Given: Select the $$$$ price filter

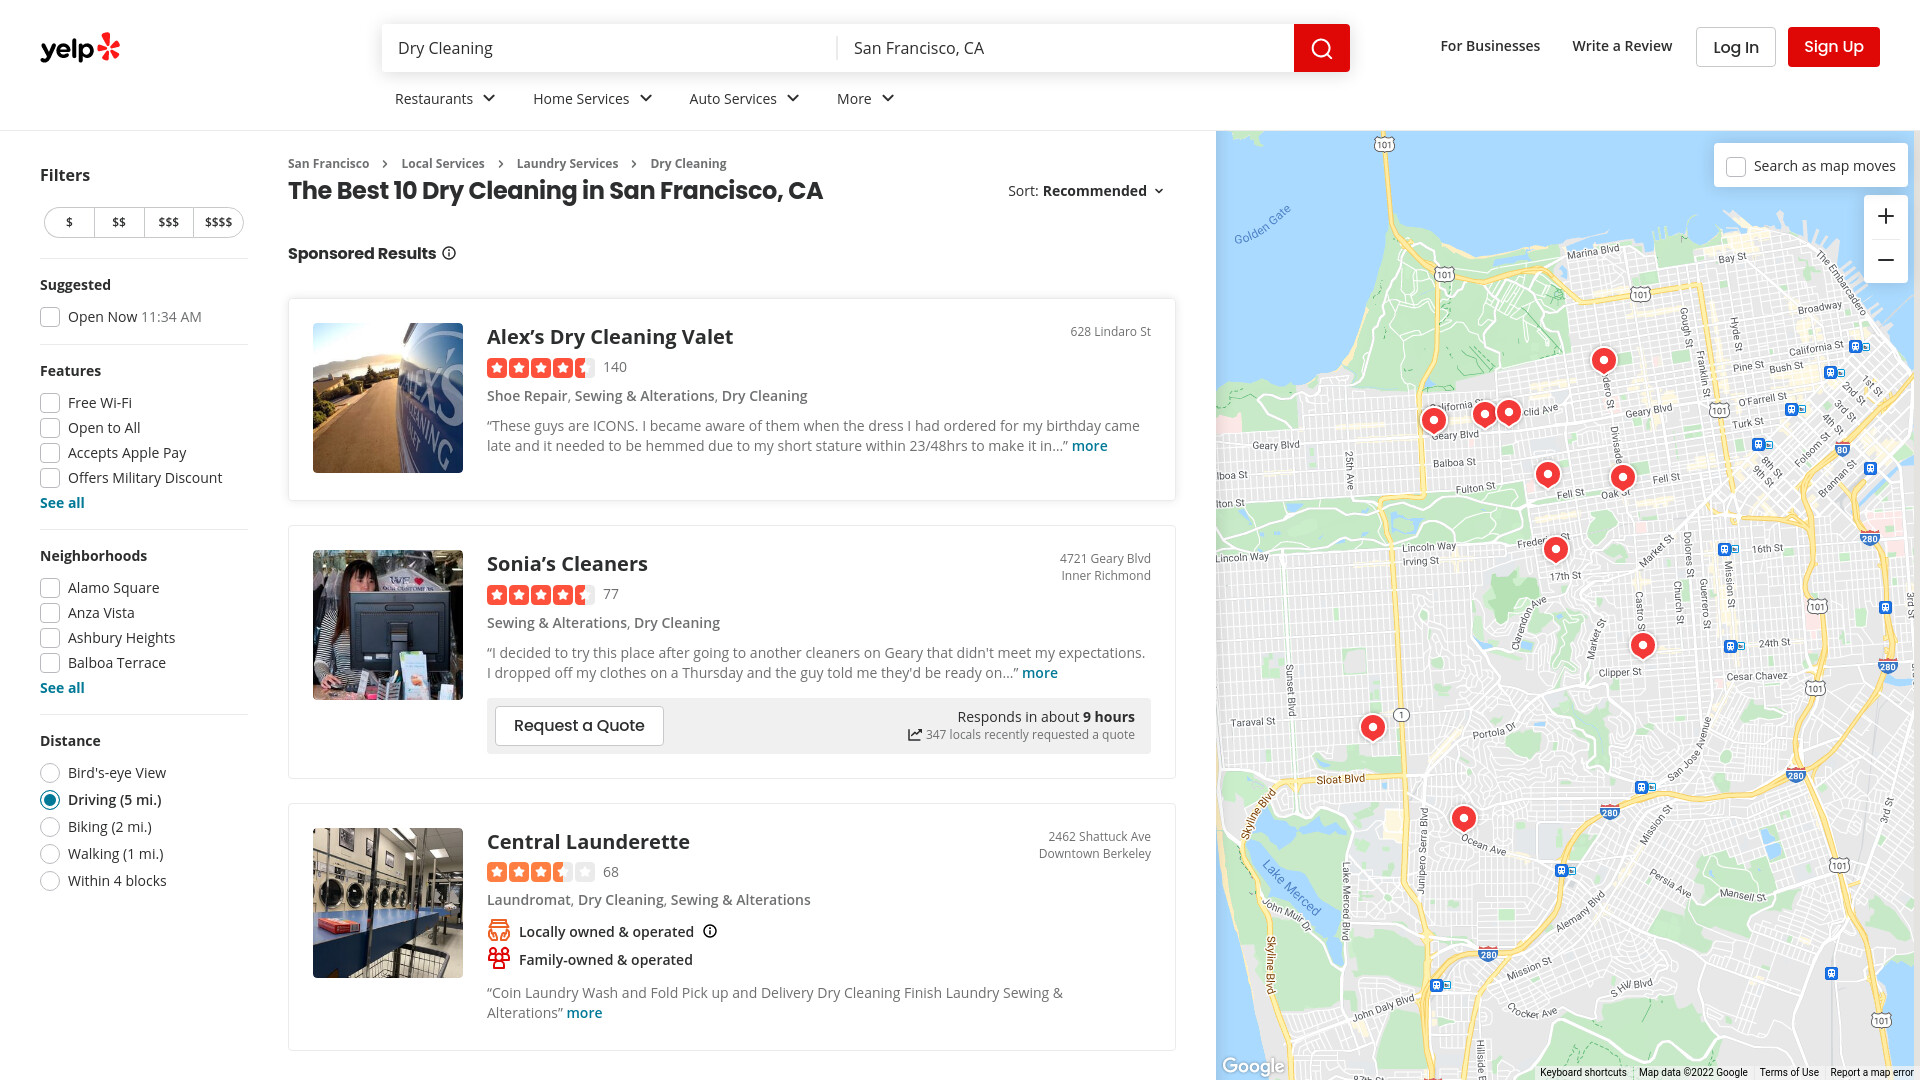Looking at the screenshot, I should click(218, 222).
